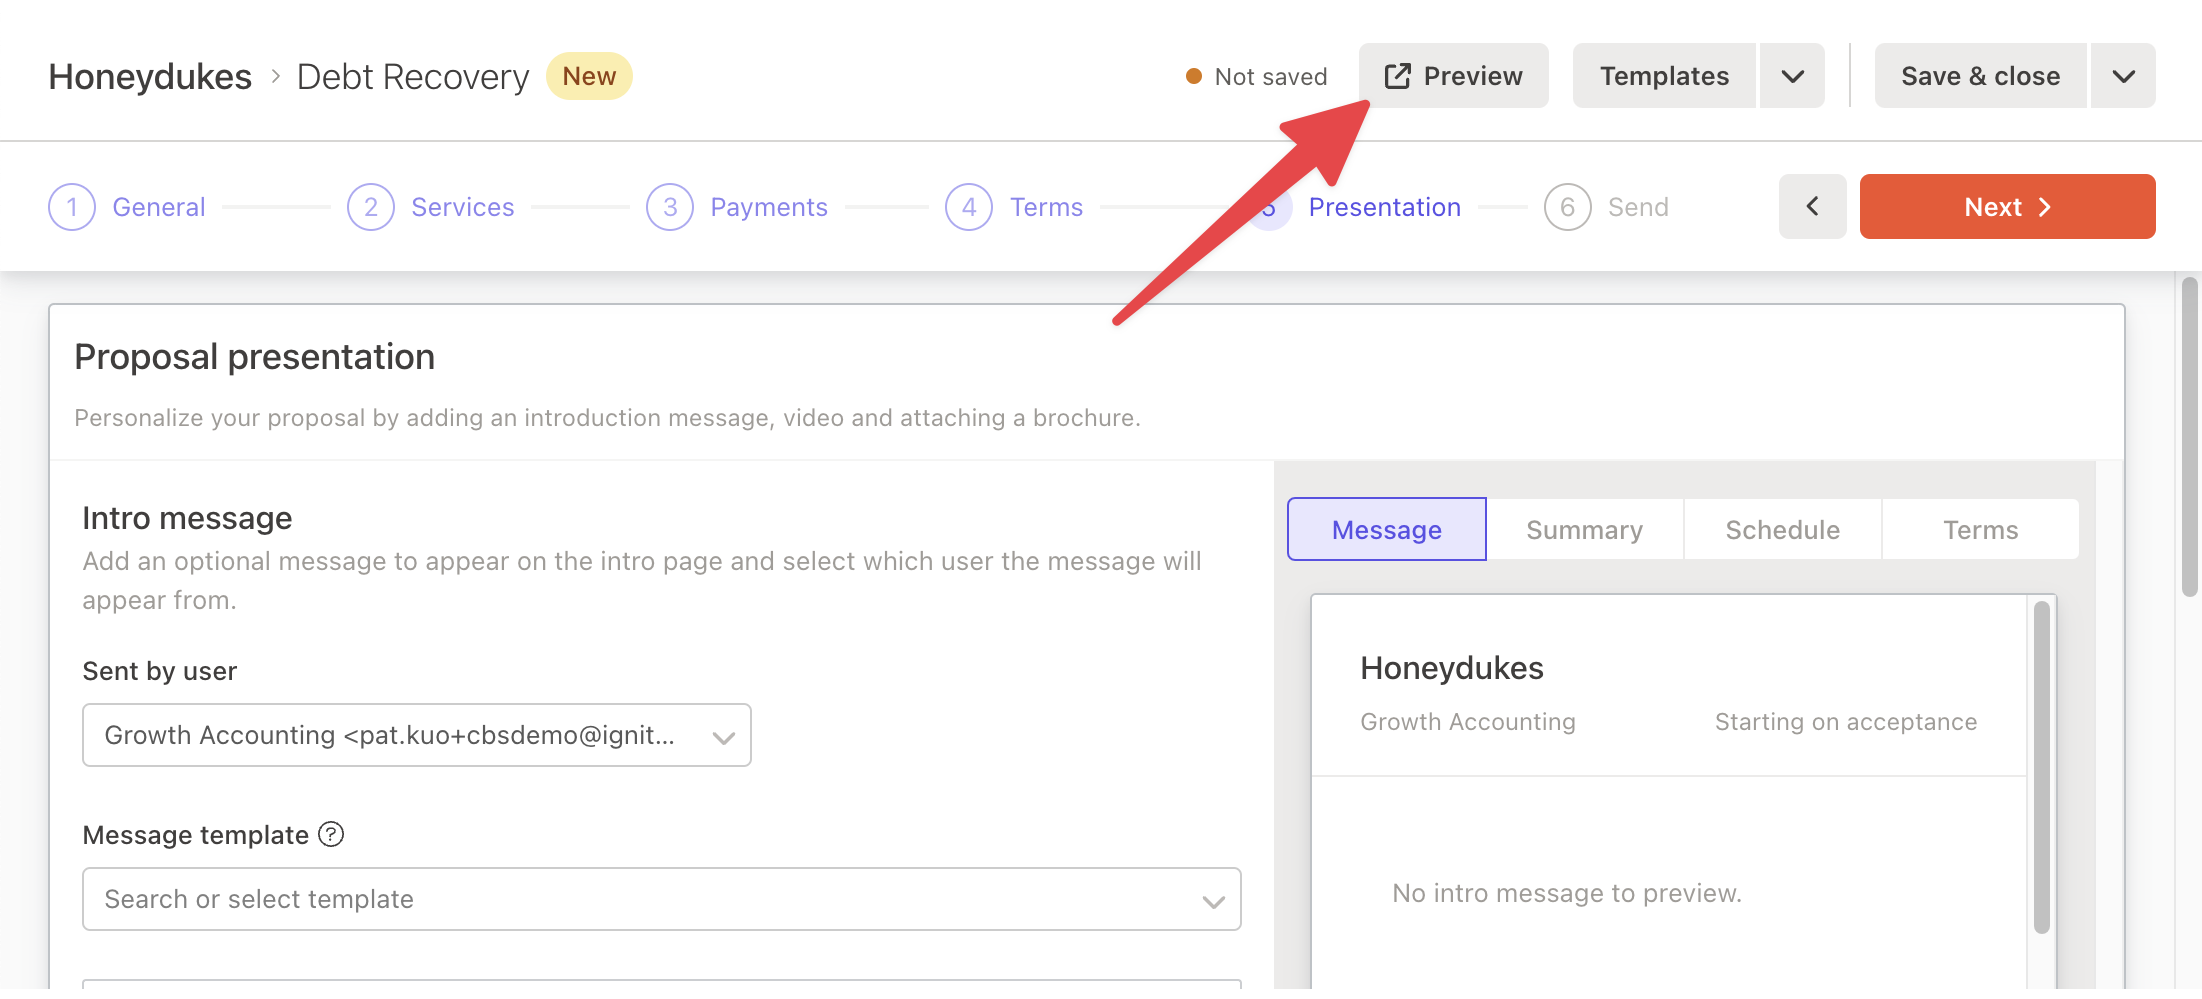Switch to the Summary preview tab

(x=1584, y=529)
